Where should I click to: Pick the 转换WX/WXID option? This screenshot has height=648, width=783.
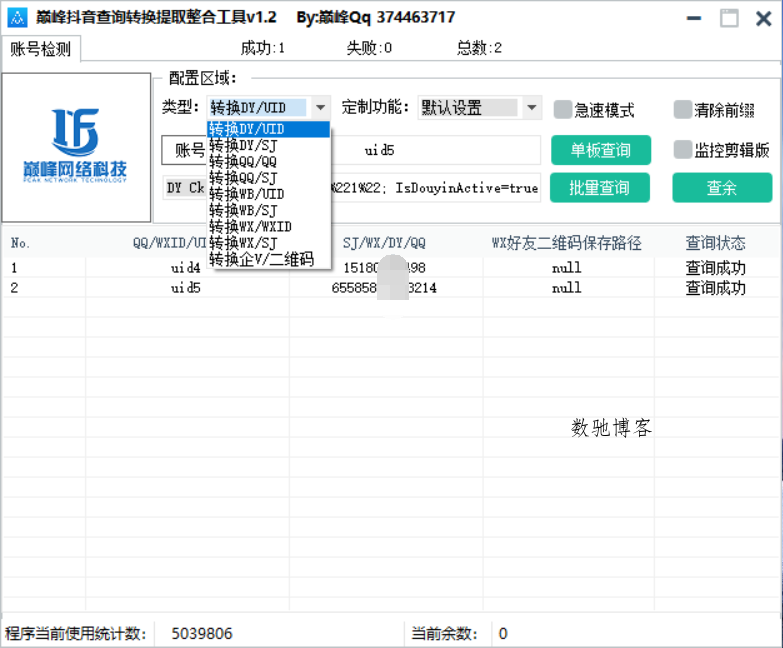coord(269,227)
